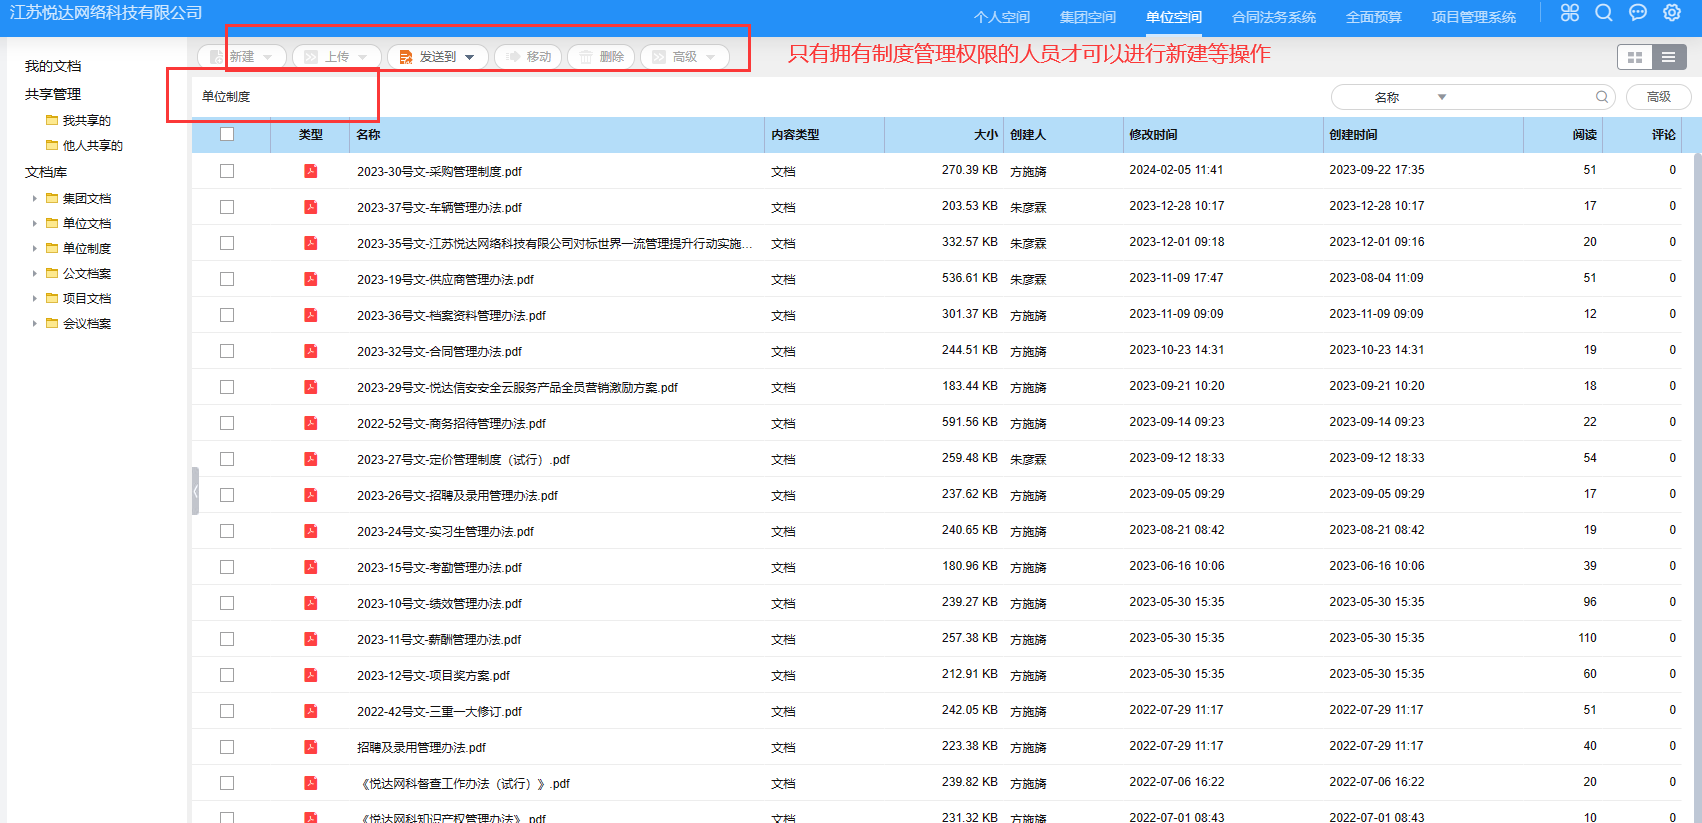This screenshot has height=823, width=1702.
Task: Open the 名称 search field dropdown
Action: point(1441,97)
